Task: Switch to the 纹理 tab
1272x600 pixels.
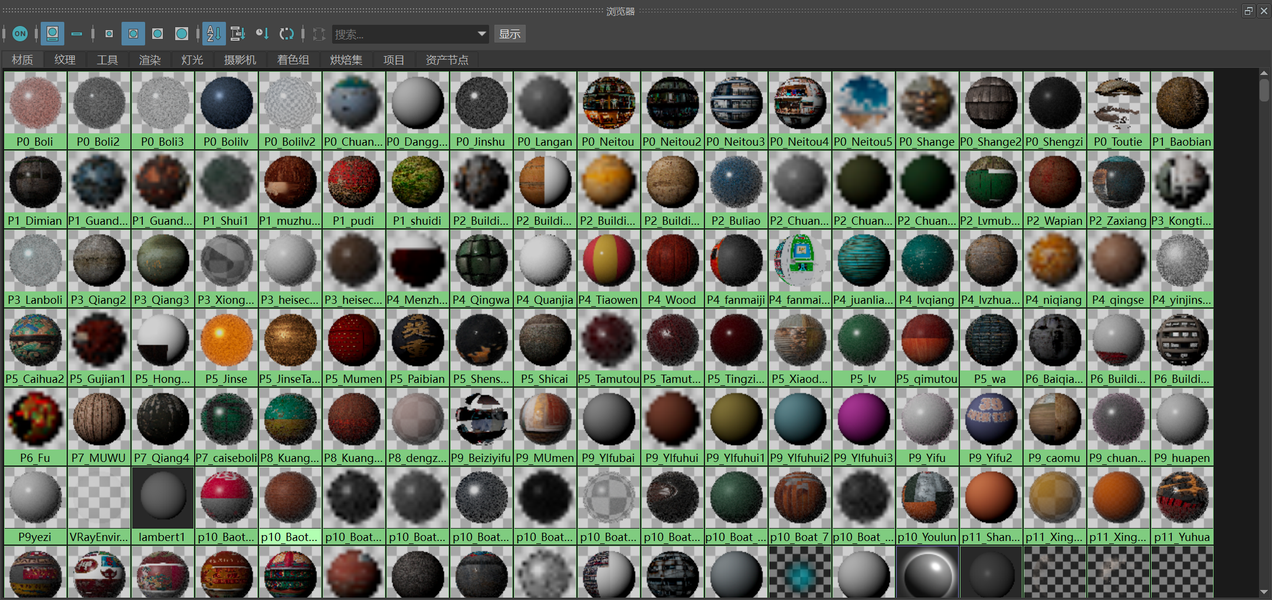Action: tap(65, 60)
